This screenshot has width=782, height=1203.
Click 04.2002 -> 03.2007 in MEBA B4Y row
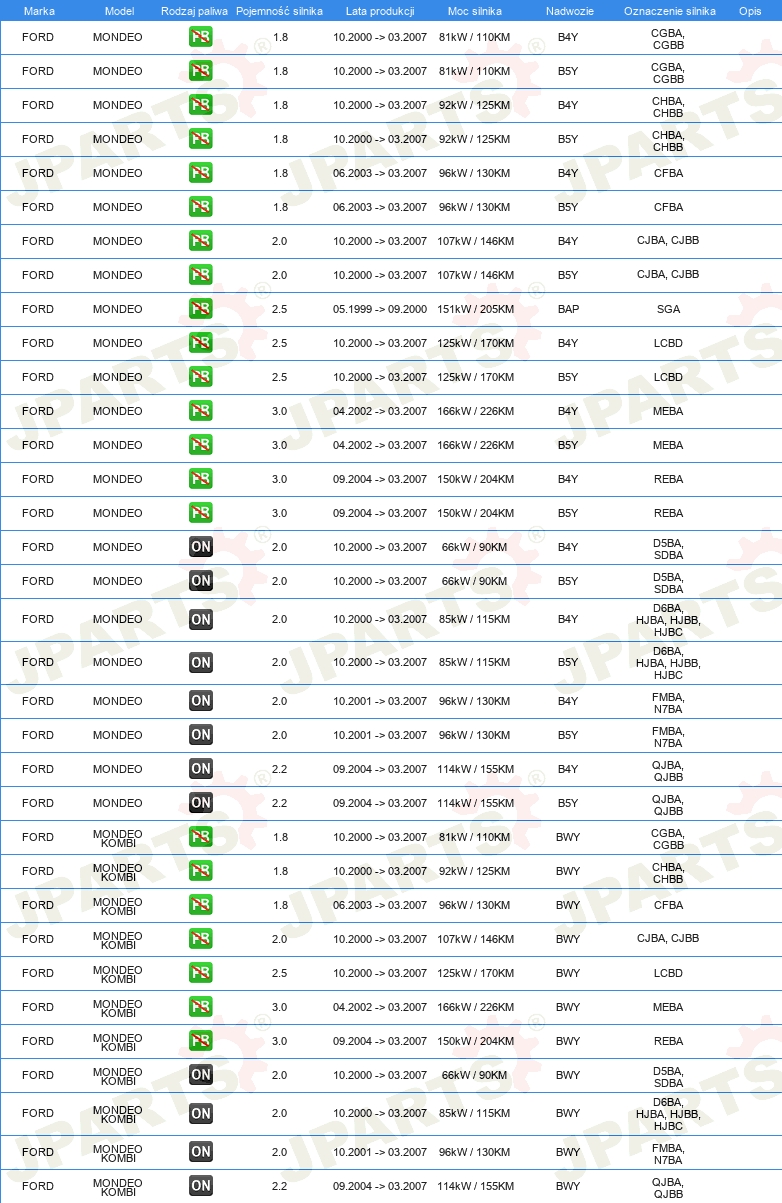tap(380, 412)
